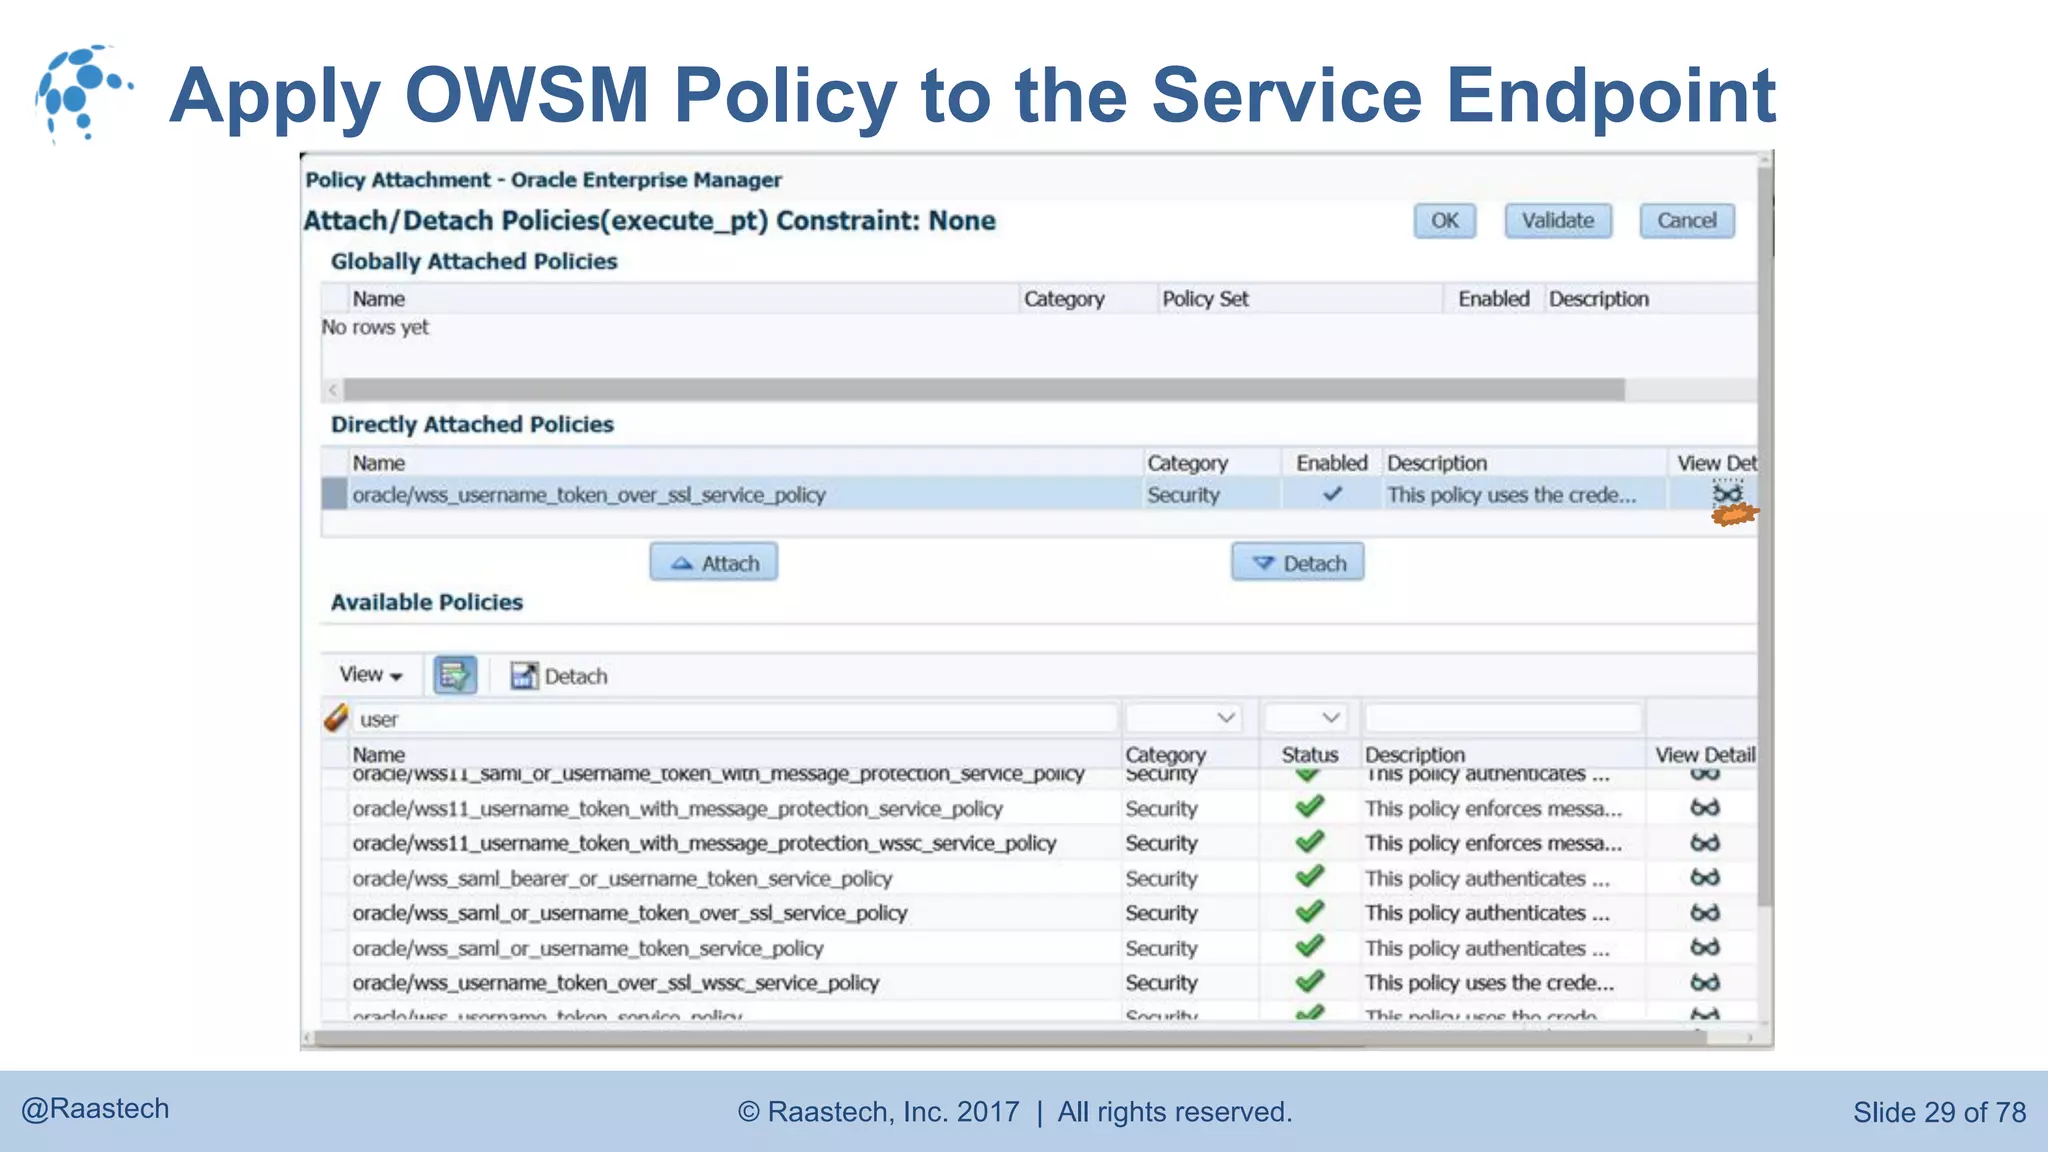Viewport: 2048px width, 1152px height.
Task: Click the Name header in Directly Attached Policies
Action: click(378, 463)
